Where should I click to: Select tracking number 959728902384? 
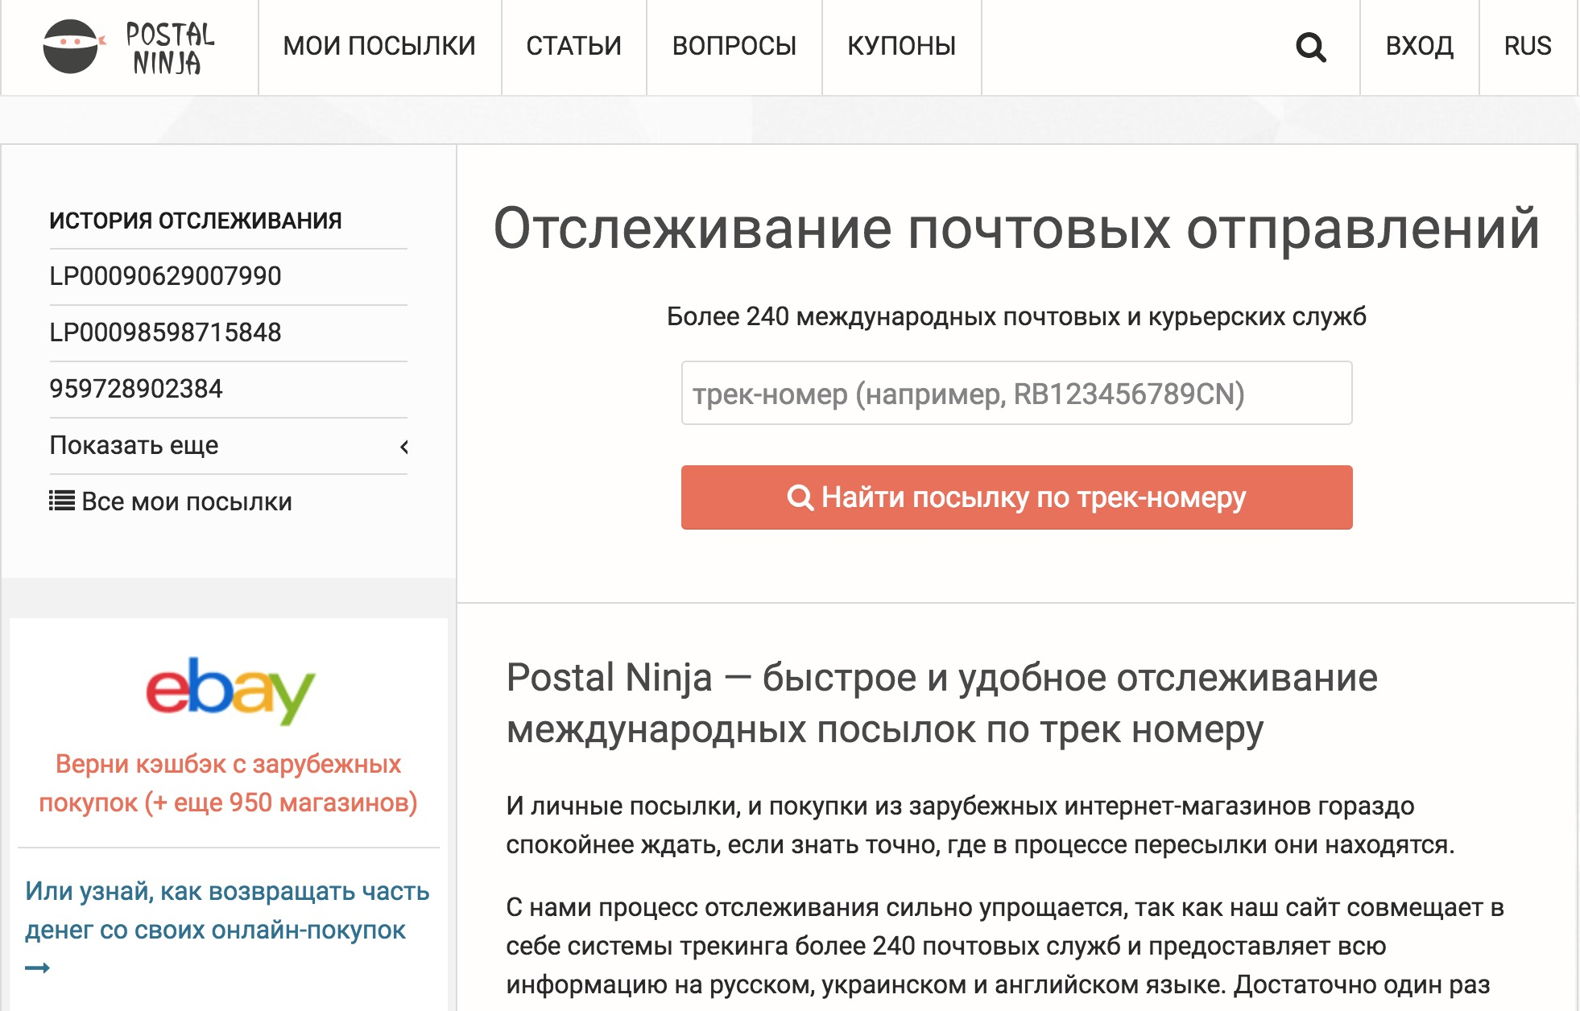[136, 389]
